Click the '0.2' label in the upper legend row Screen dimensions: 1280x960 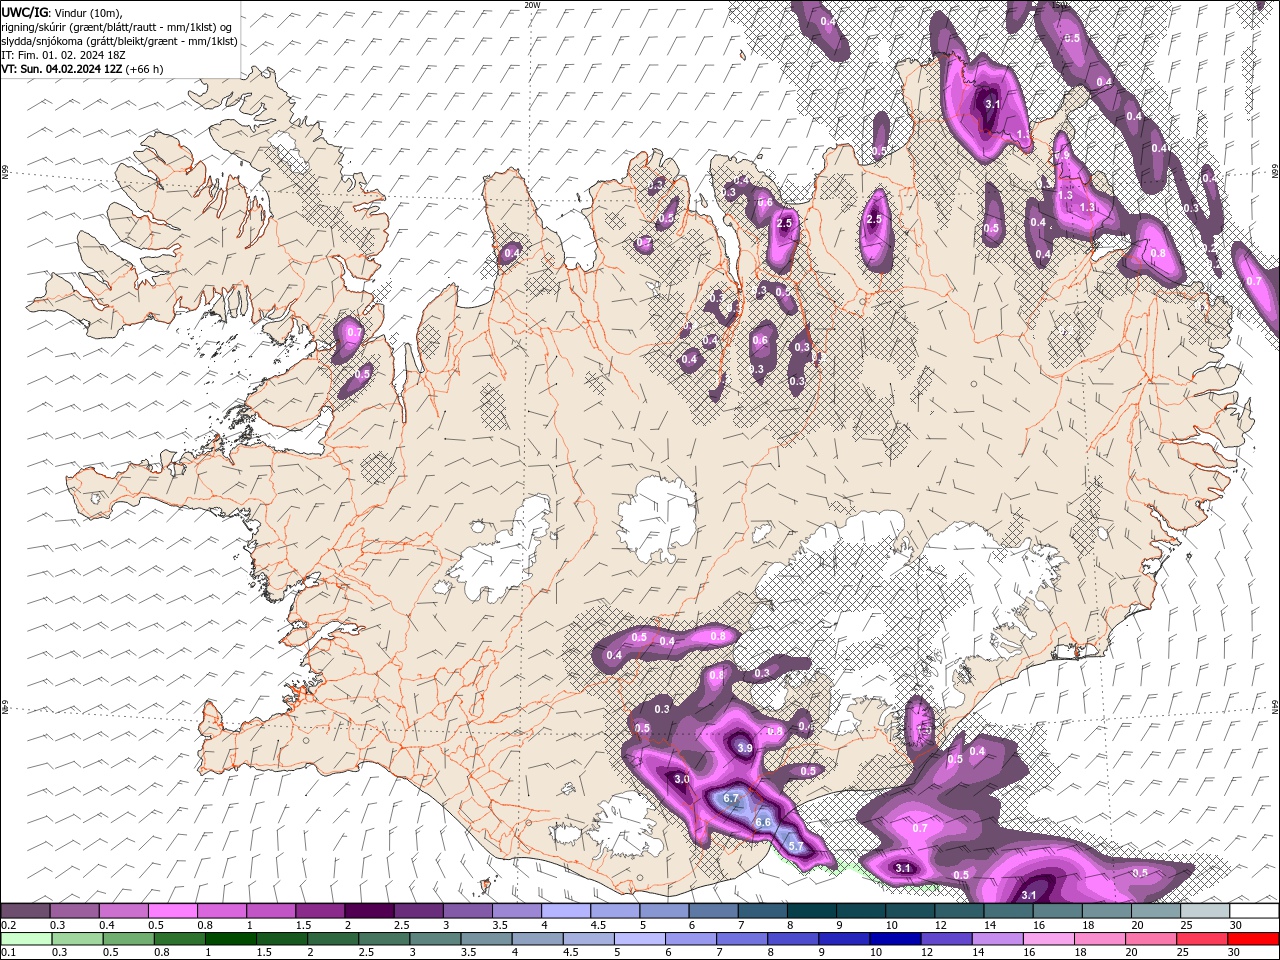click(9, 925)
